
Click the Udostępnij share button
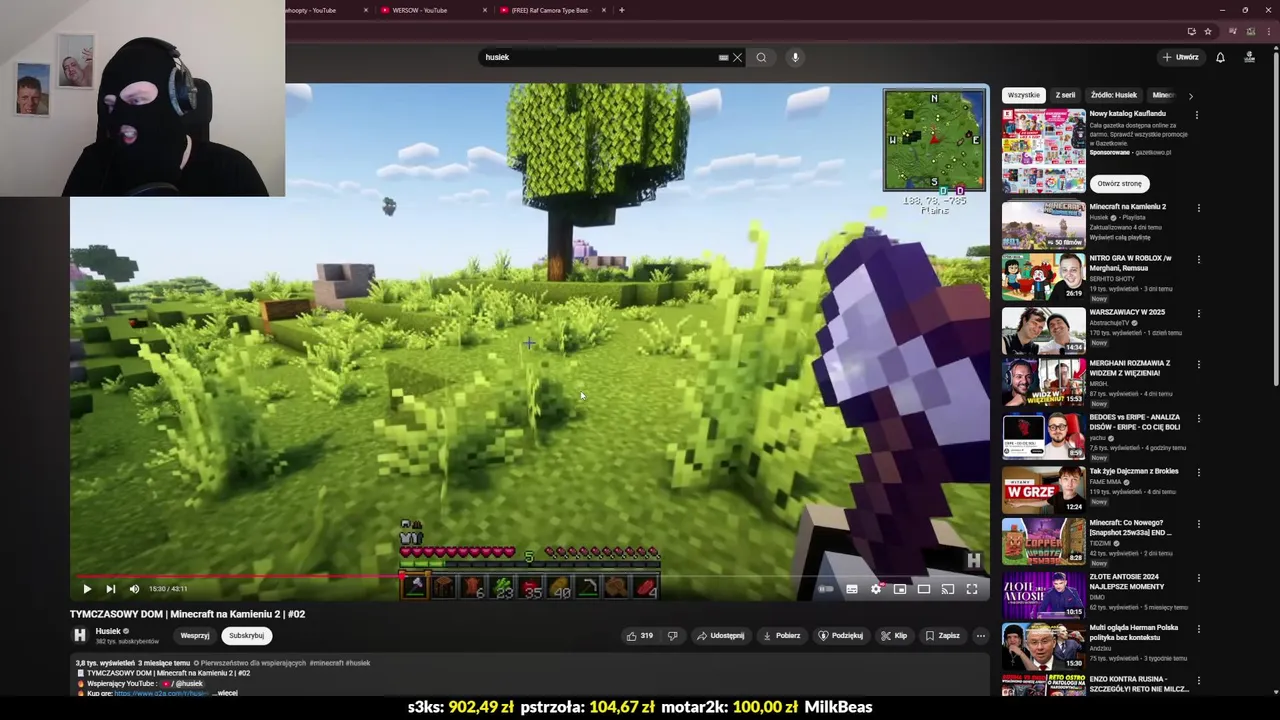pyautogui.click(x=720, y=636)
